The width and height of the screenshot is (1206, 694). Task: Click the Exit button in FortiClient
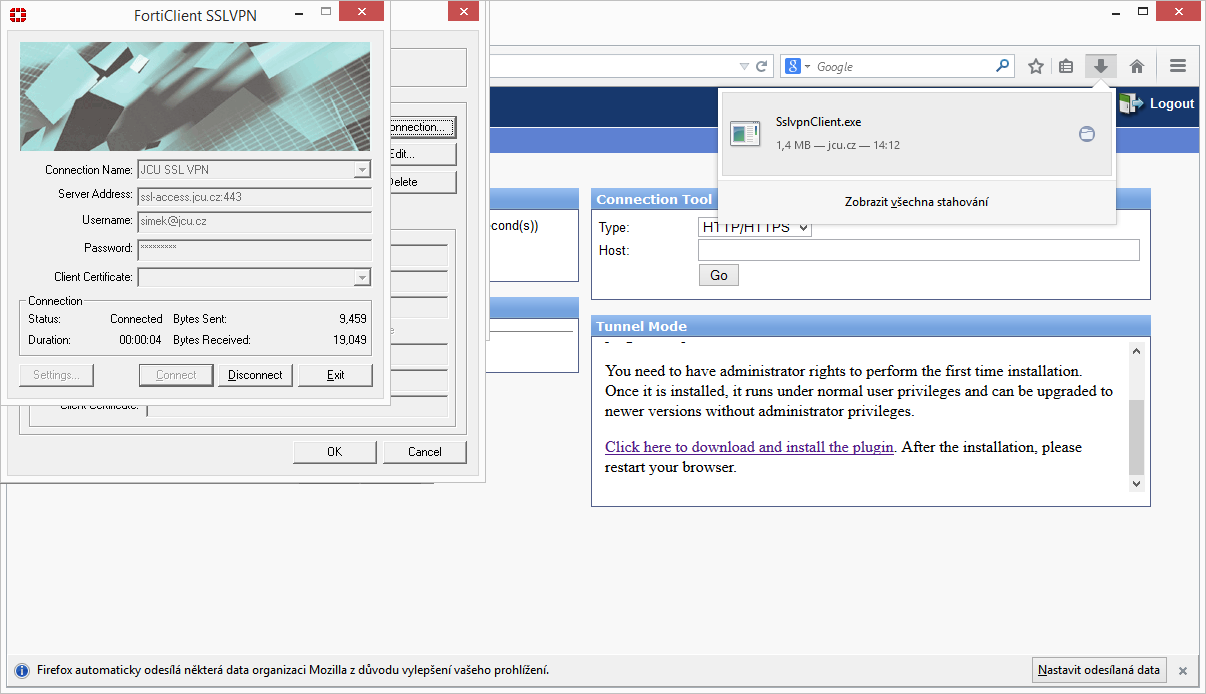click(x=335, y=375)
